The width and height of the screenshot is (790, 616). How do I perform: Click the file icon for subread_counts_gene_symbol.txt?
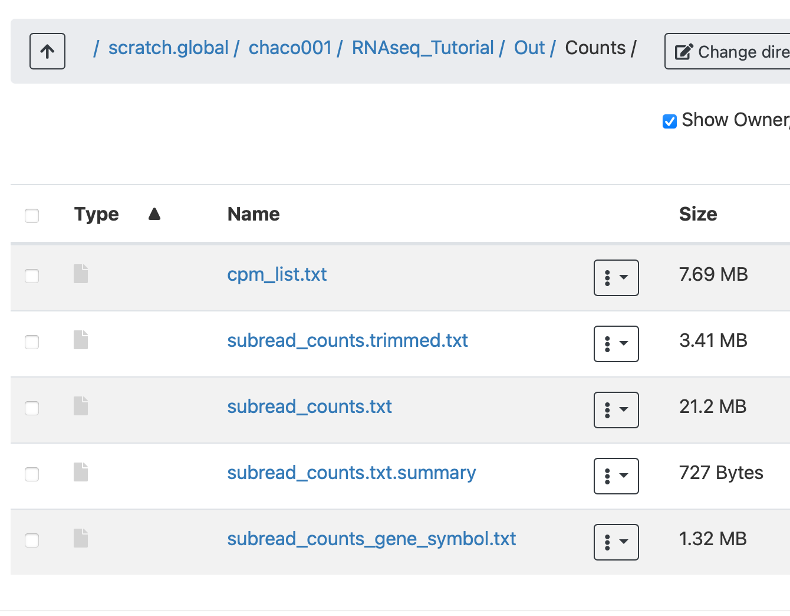coord(81,538)
